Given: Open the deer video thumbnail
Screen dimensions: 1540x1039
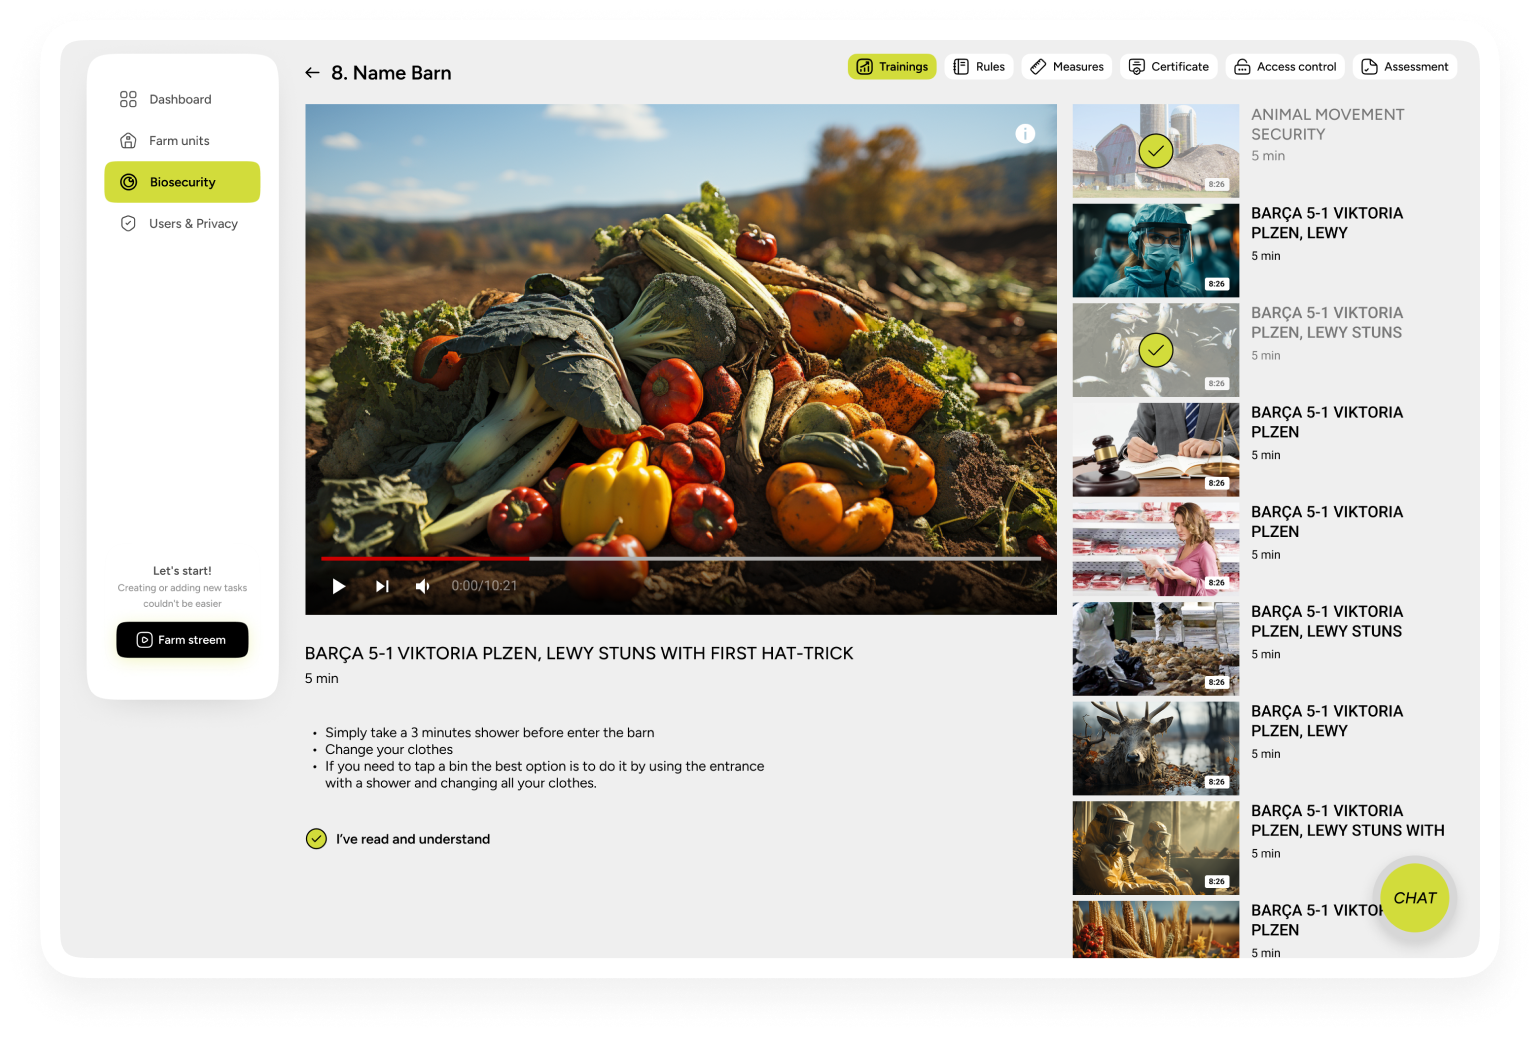Looking at the screenshot, I should click(x=1156, y=748).
